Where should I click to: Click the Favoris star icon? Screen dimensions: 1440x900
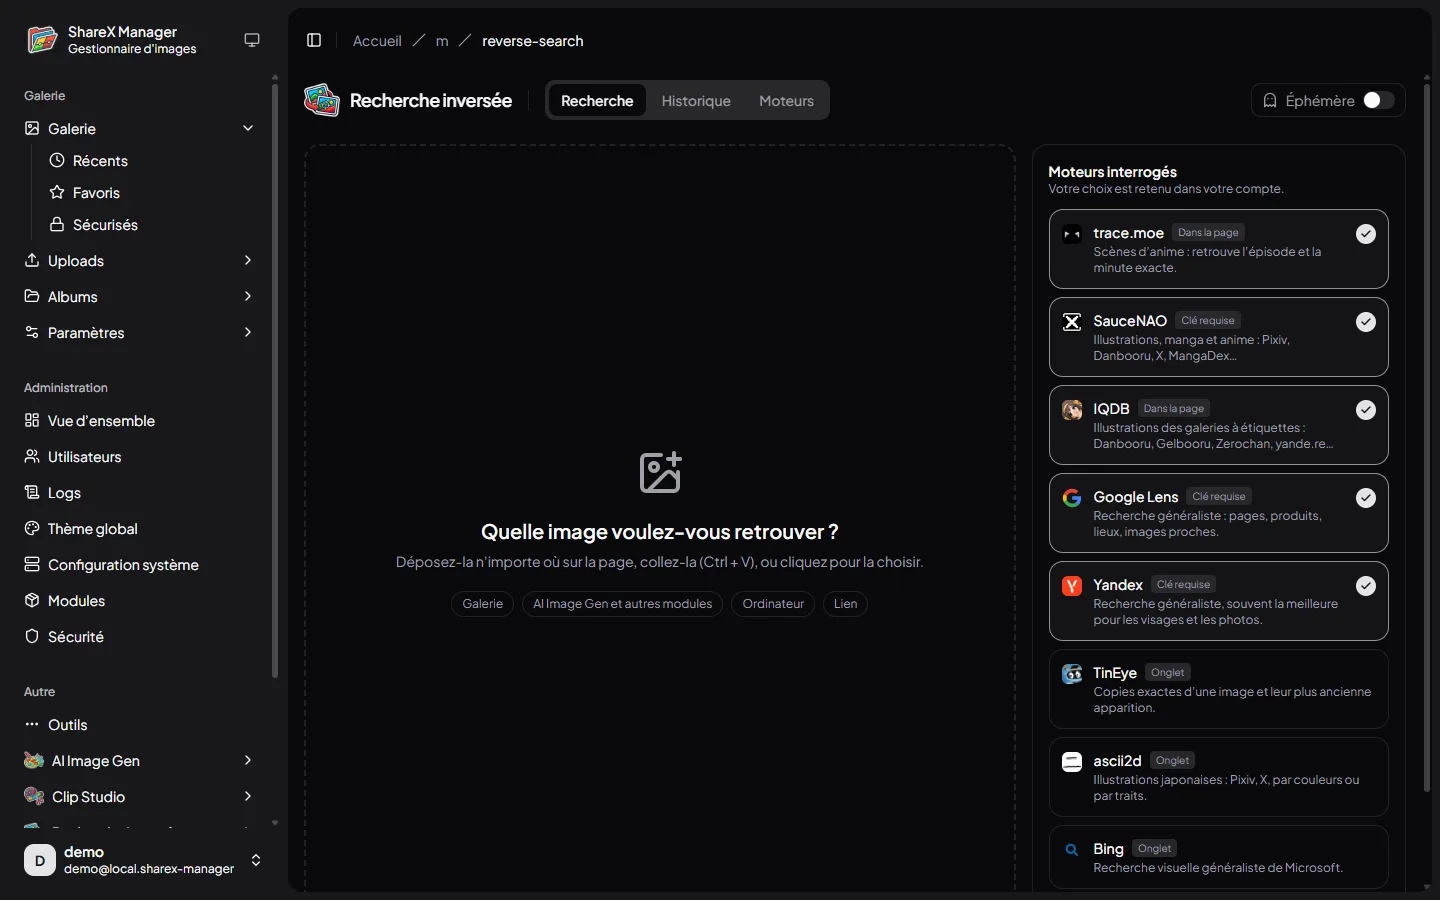[57, 192]
